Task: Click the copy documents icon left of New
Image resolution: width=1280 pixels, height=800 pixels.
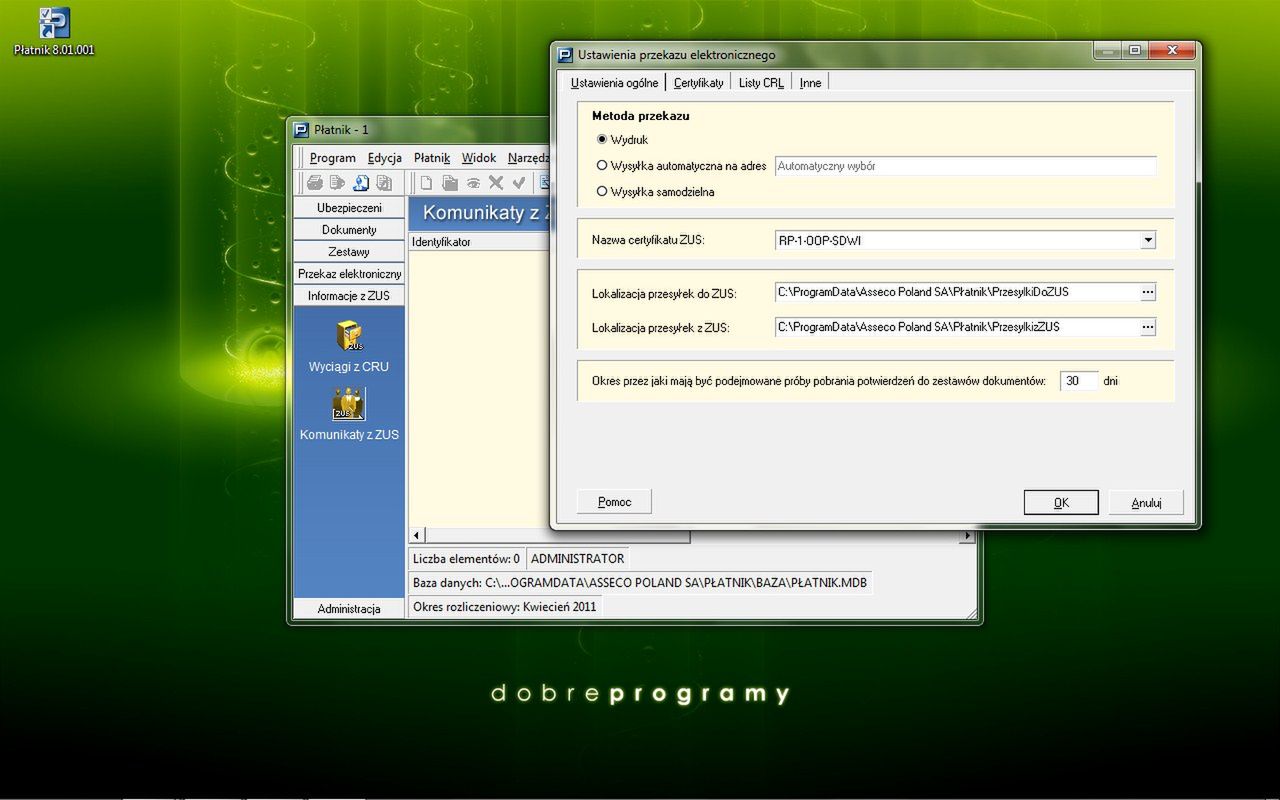Action: click(383, 183)
